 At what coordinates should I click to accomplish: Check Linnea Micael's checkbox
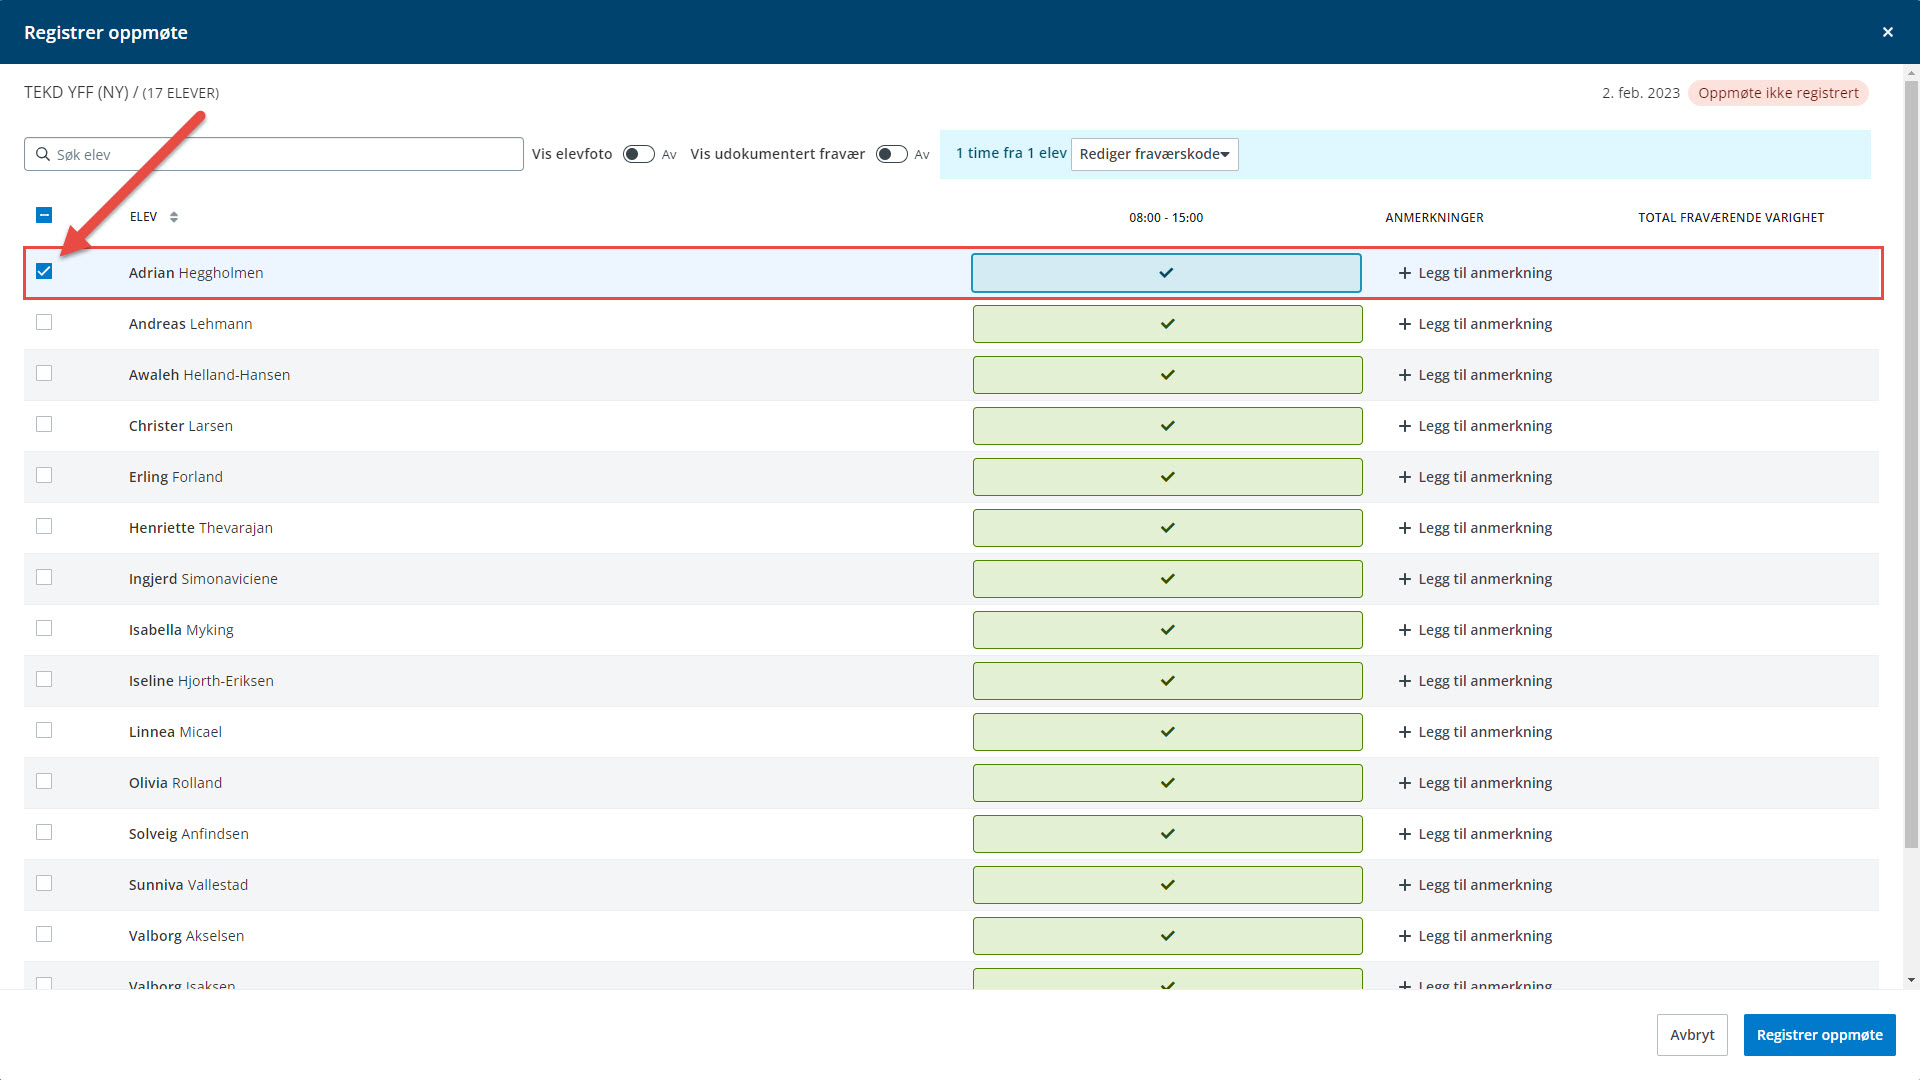click(x=44, y=730)
